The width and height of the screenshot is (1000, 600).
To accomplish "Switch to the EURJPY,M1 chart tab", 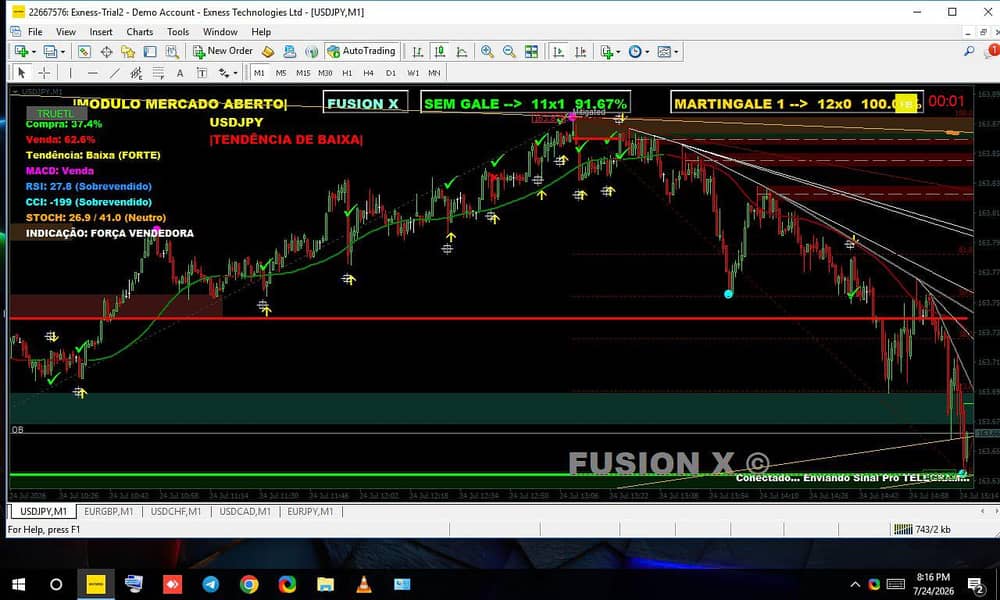I will [x=310, y=511].
